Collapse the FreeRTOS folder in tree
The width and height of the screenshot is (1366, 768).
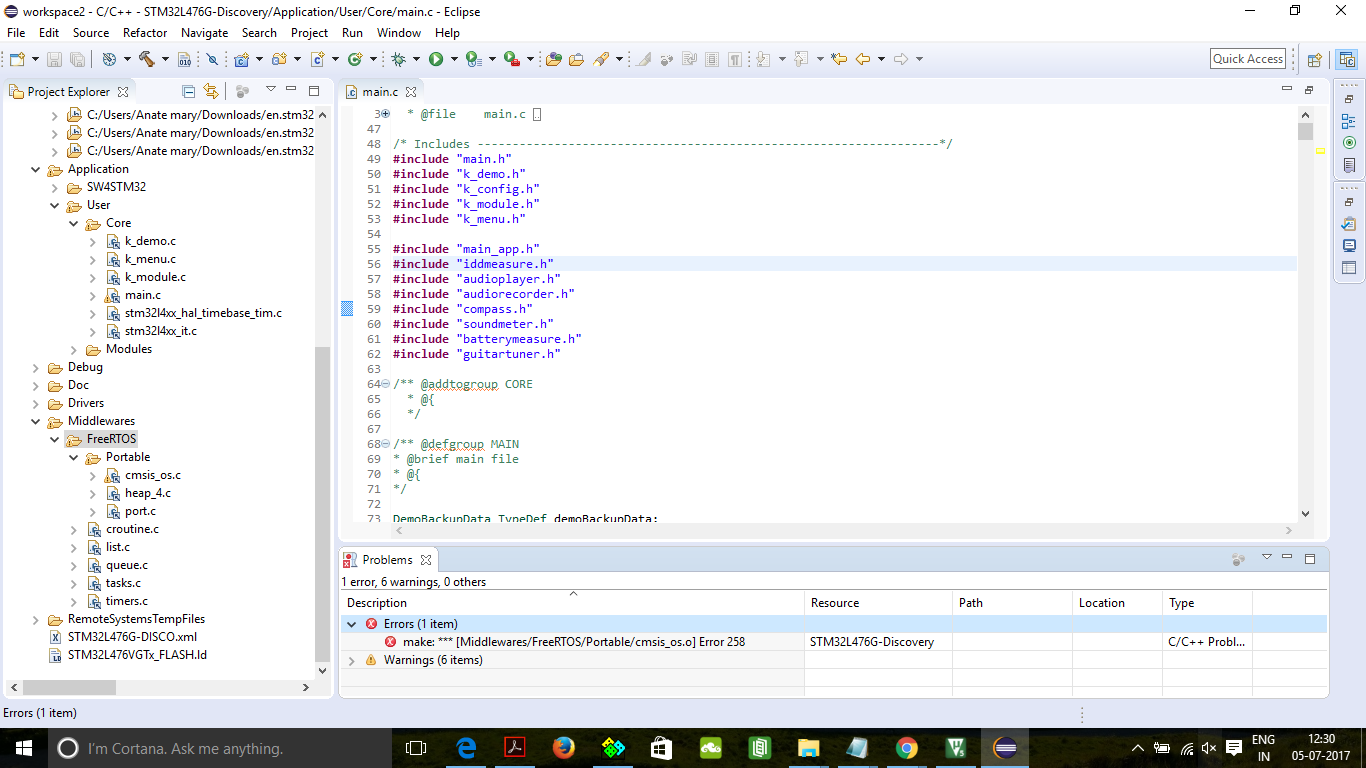tap(55, 439)
